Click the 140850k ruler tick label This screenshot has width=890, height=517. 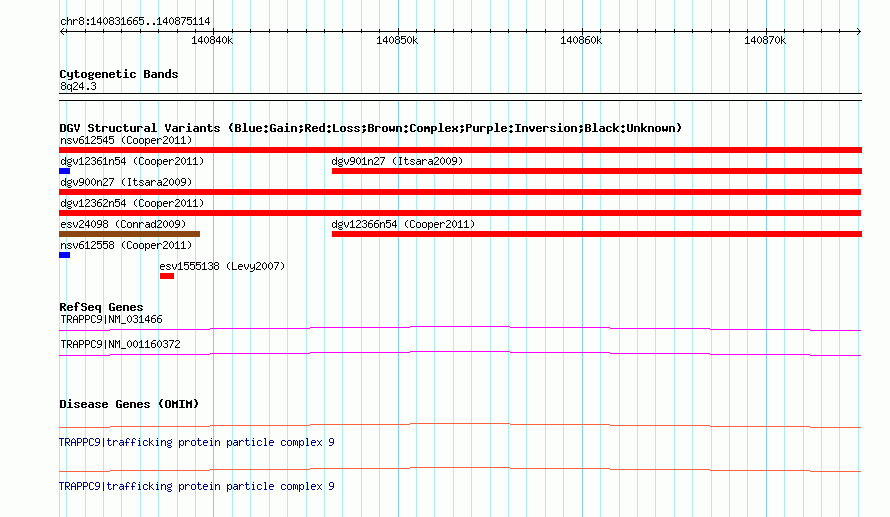coord(397,40)
